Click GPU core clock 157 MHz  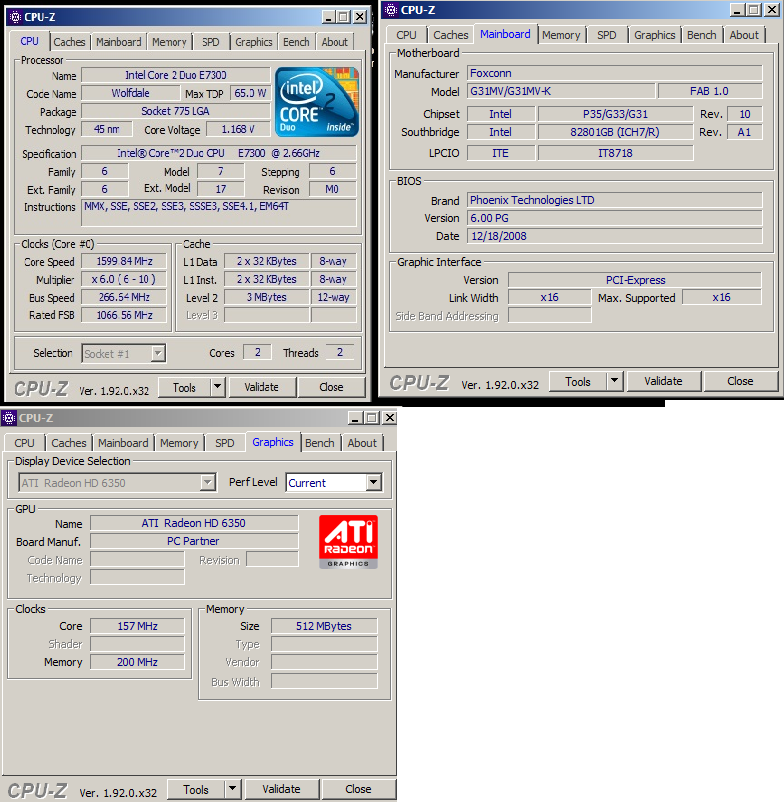(x=137, y=626)
